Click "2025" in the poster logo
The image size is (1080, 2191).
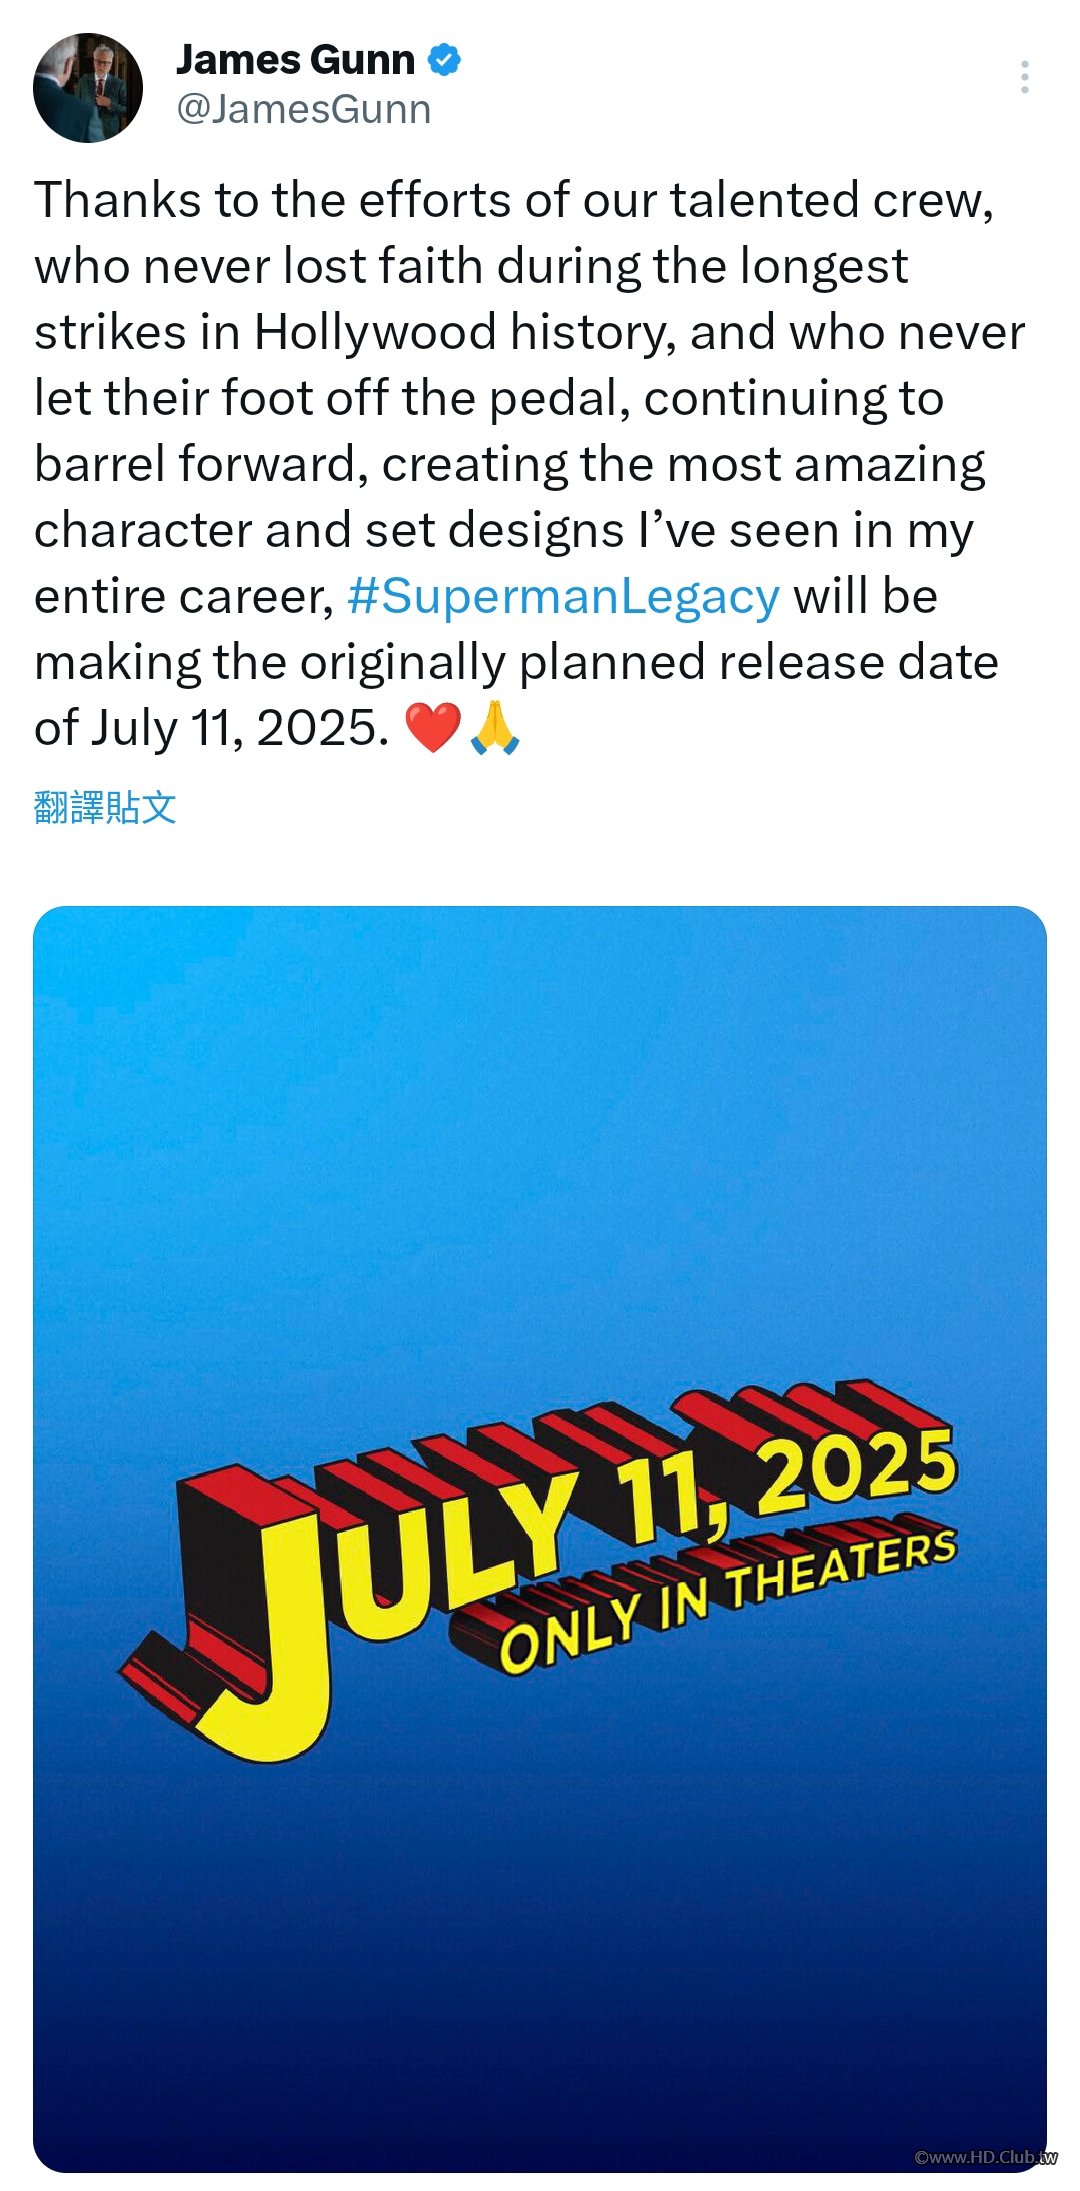(856, 1470)
